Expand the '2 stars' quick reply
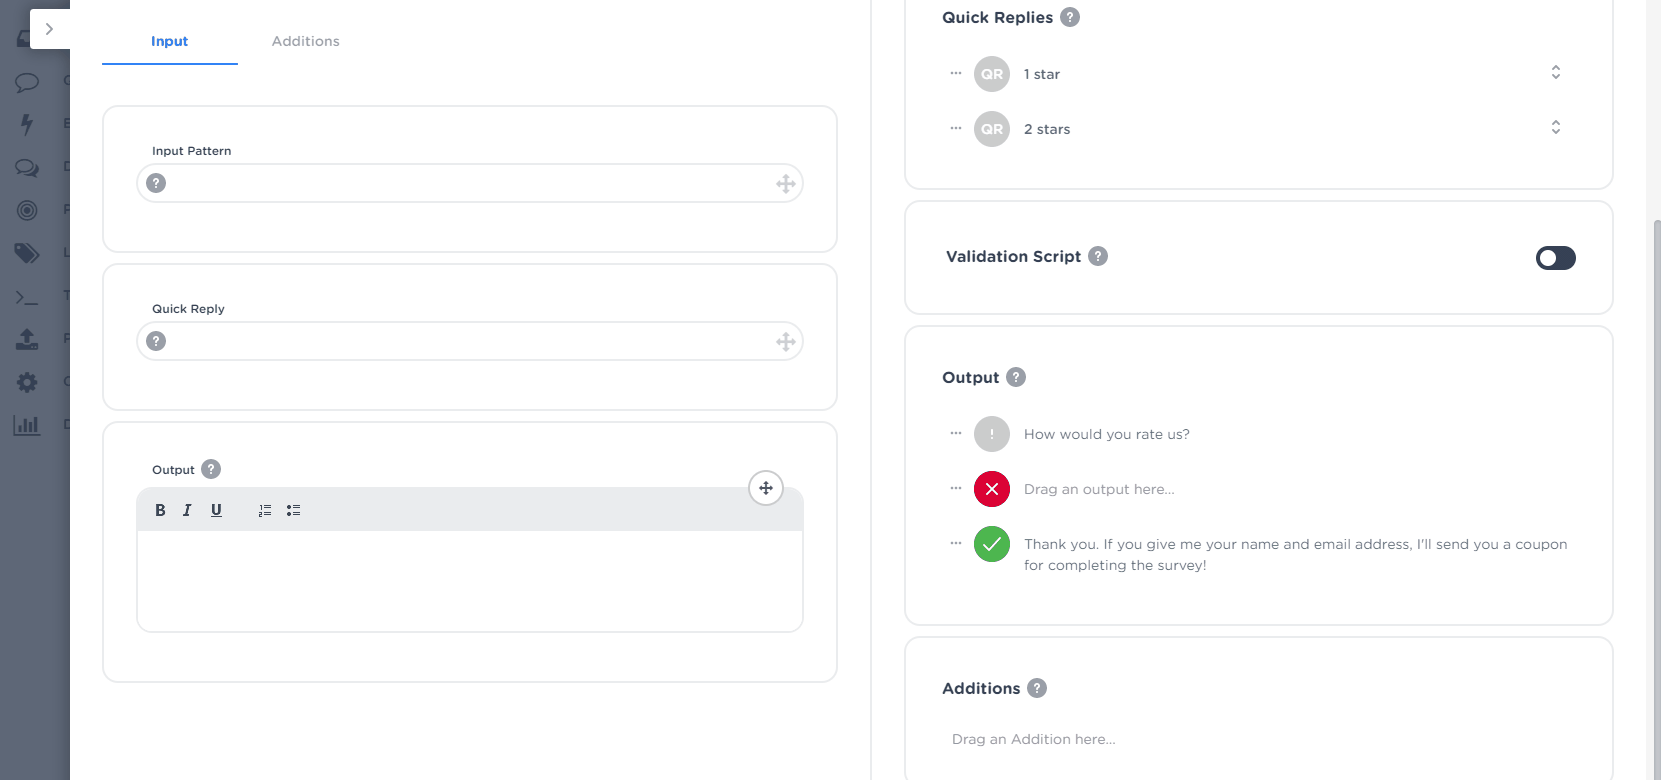The height and width of the screenshot is (780, 1661). [x=1555, y=128]
